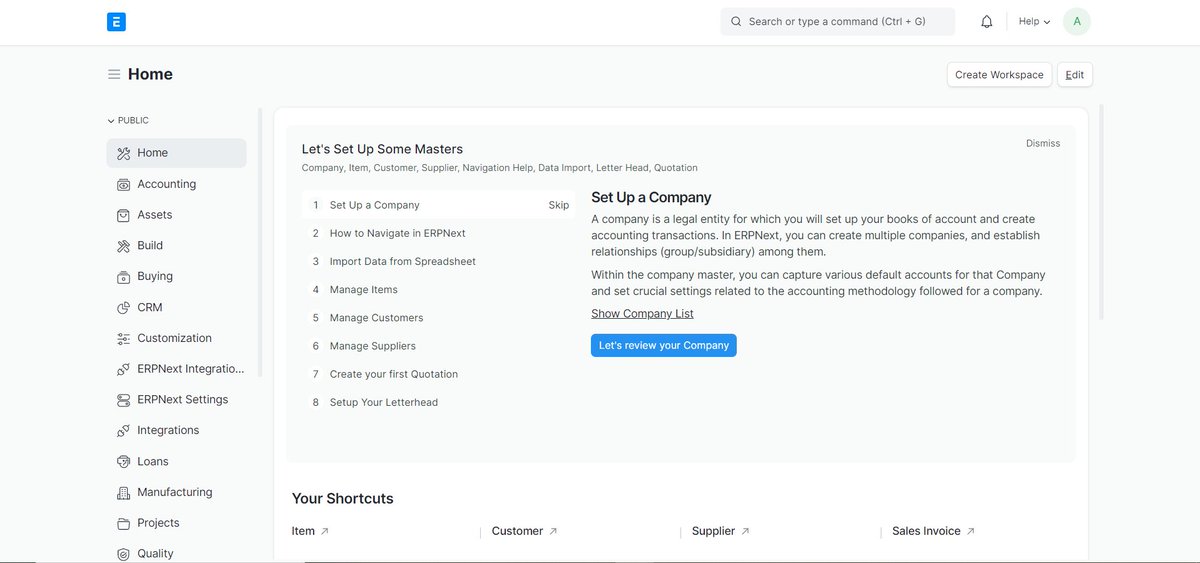1200x563 pixels.
Task: Click the arrow icon beside Supplier shortcut
Action: [x=745, y=531]
